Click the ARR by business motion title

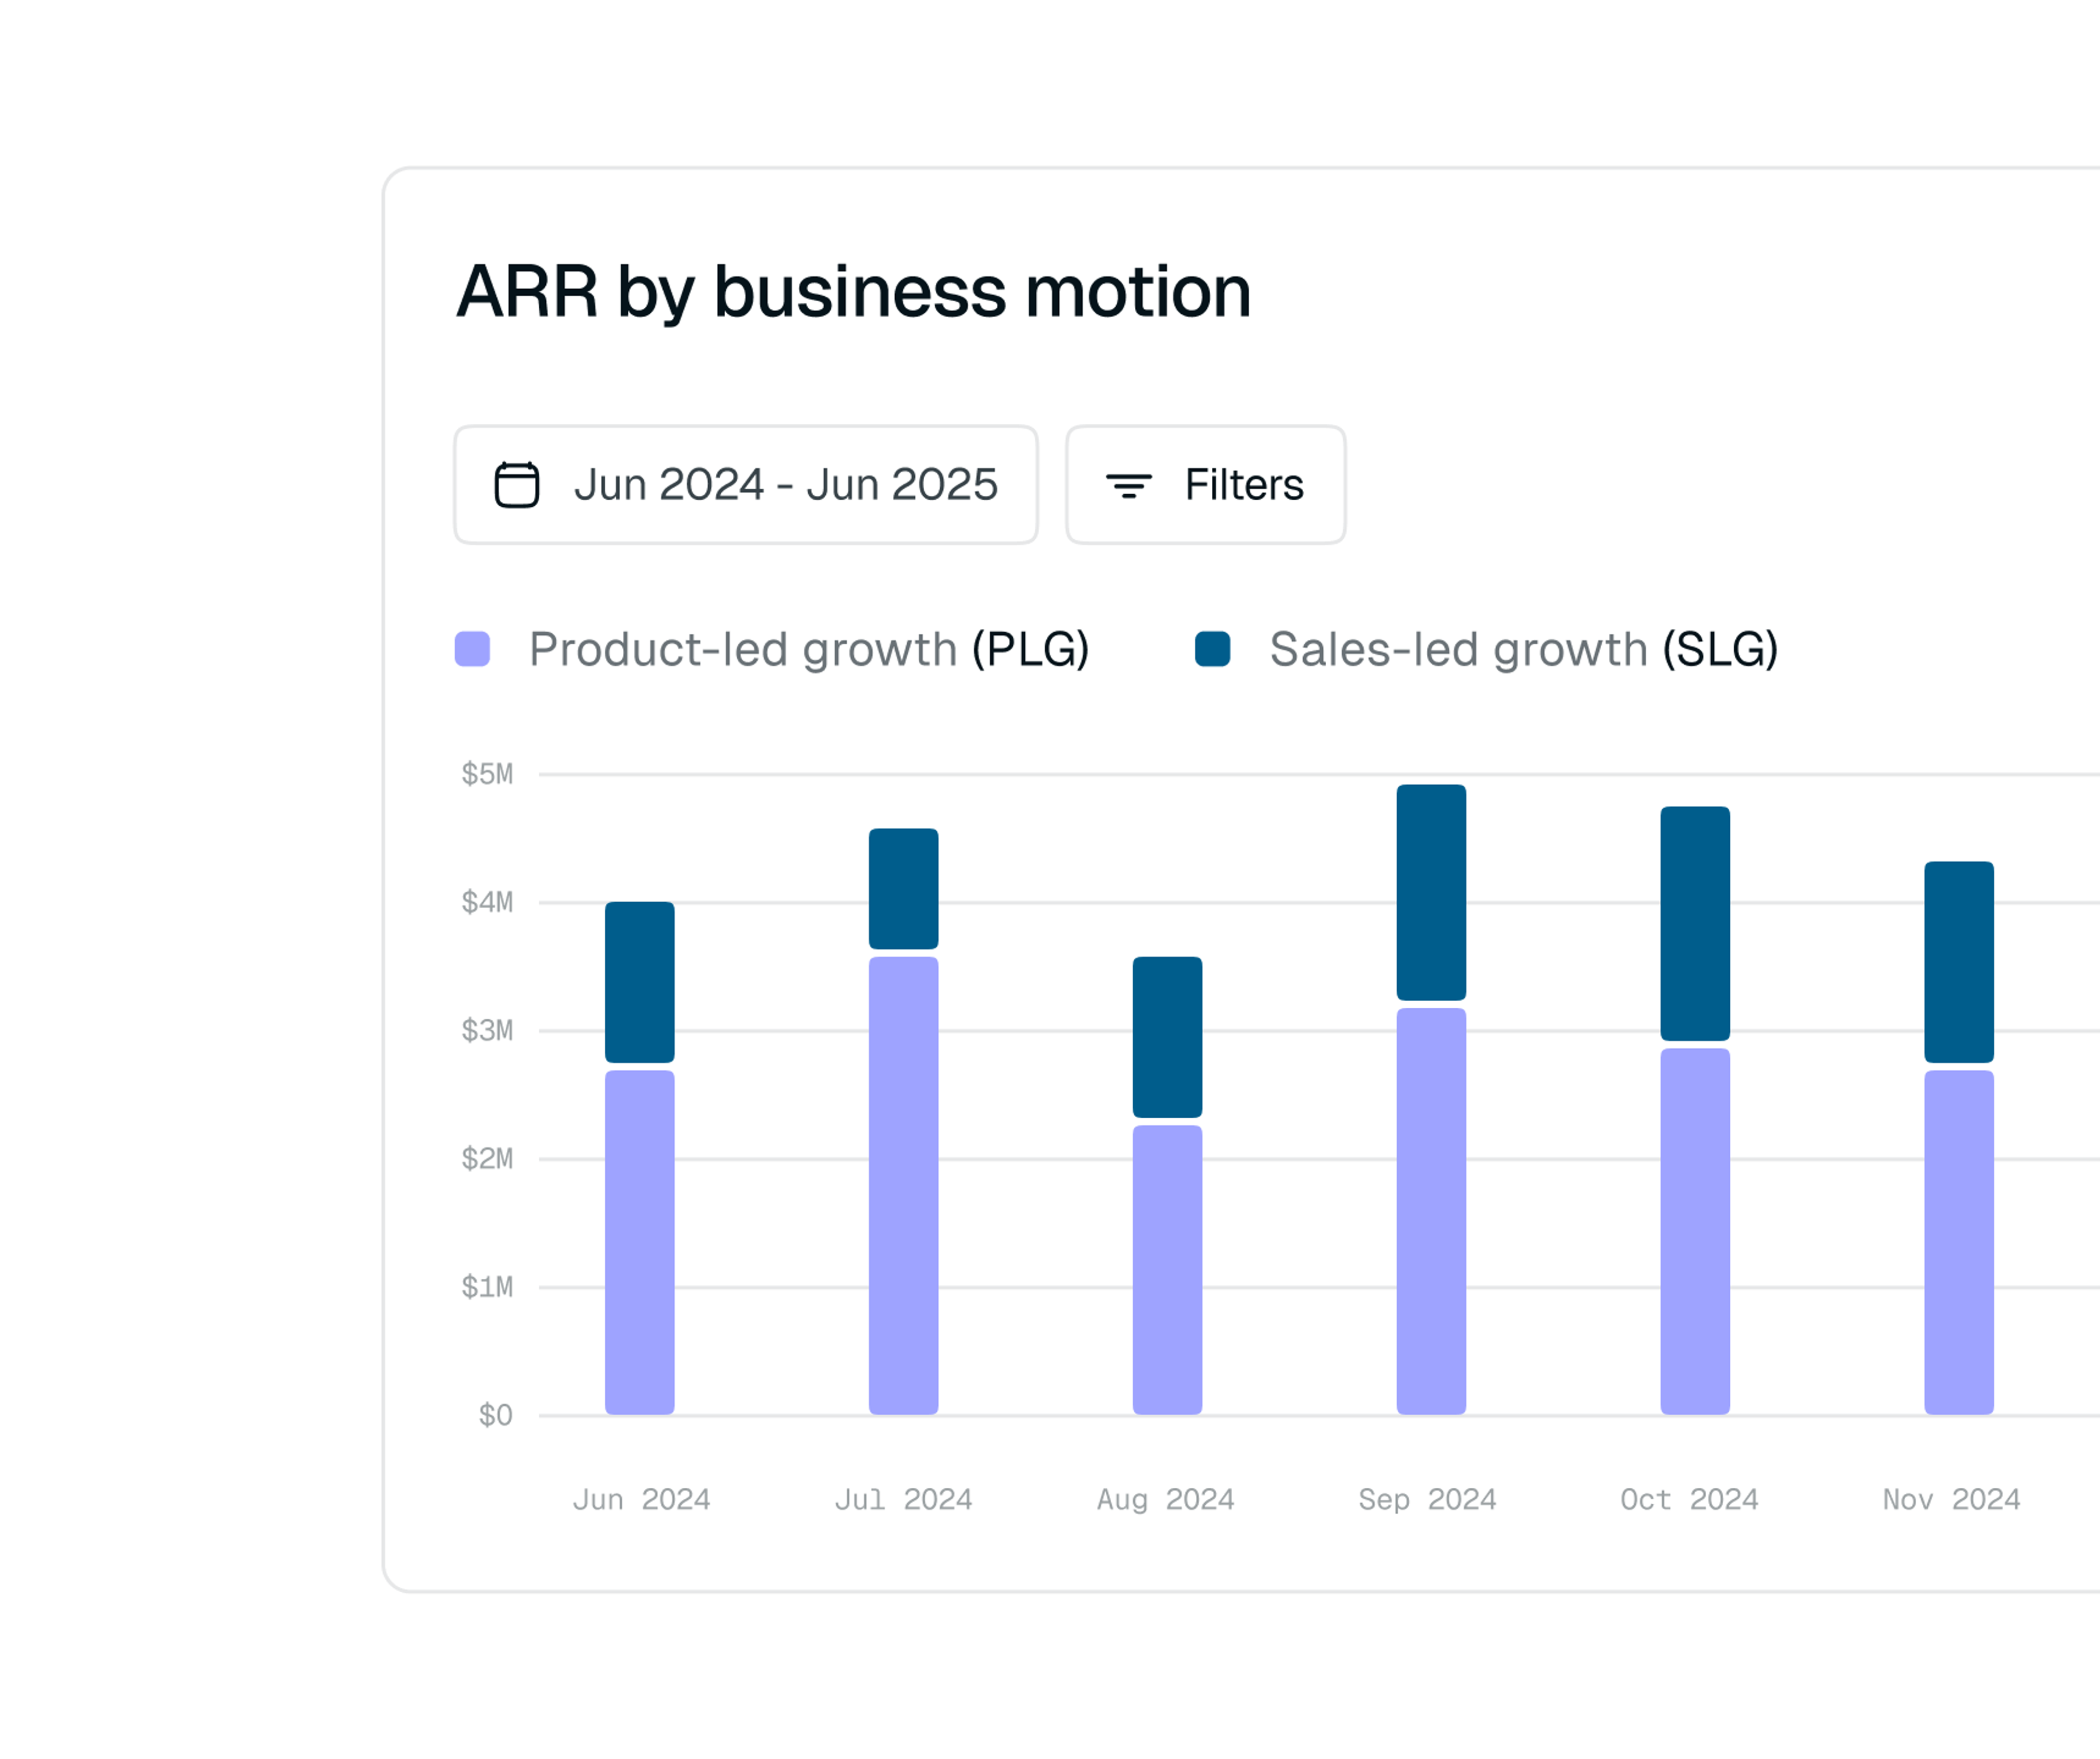(x=854, y=293)
